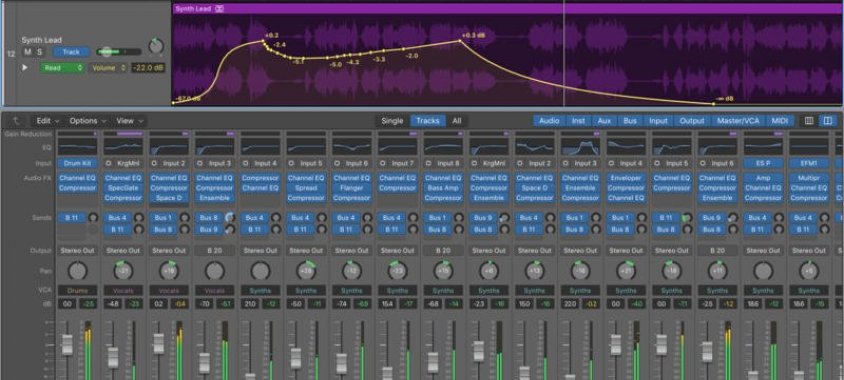Click the Track button on Synth Lead
This screenshot has height=380, width=844.
(71, 52)
